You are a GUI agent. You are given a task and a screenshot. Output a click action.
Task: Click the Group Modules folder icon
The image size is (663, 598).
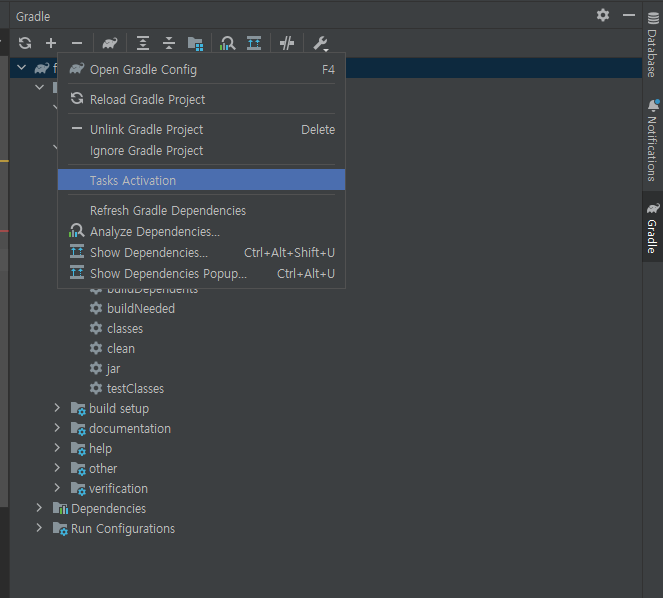pos(195,43)
